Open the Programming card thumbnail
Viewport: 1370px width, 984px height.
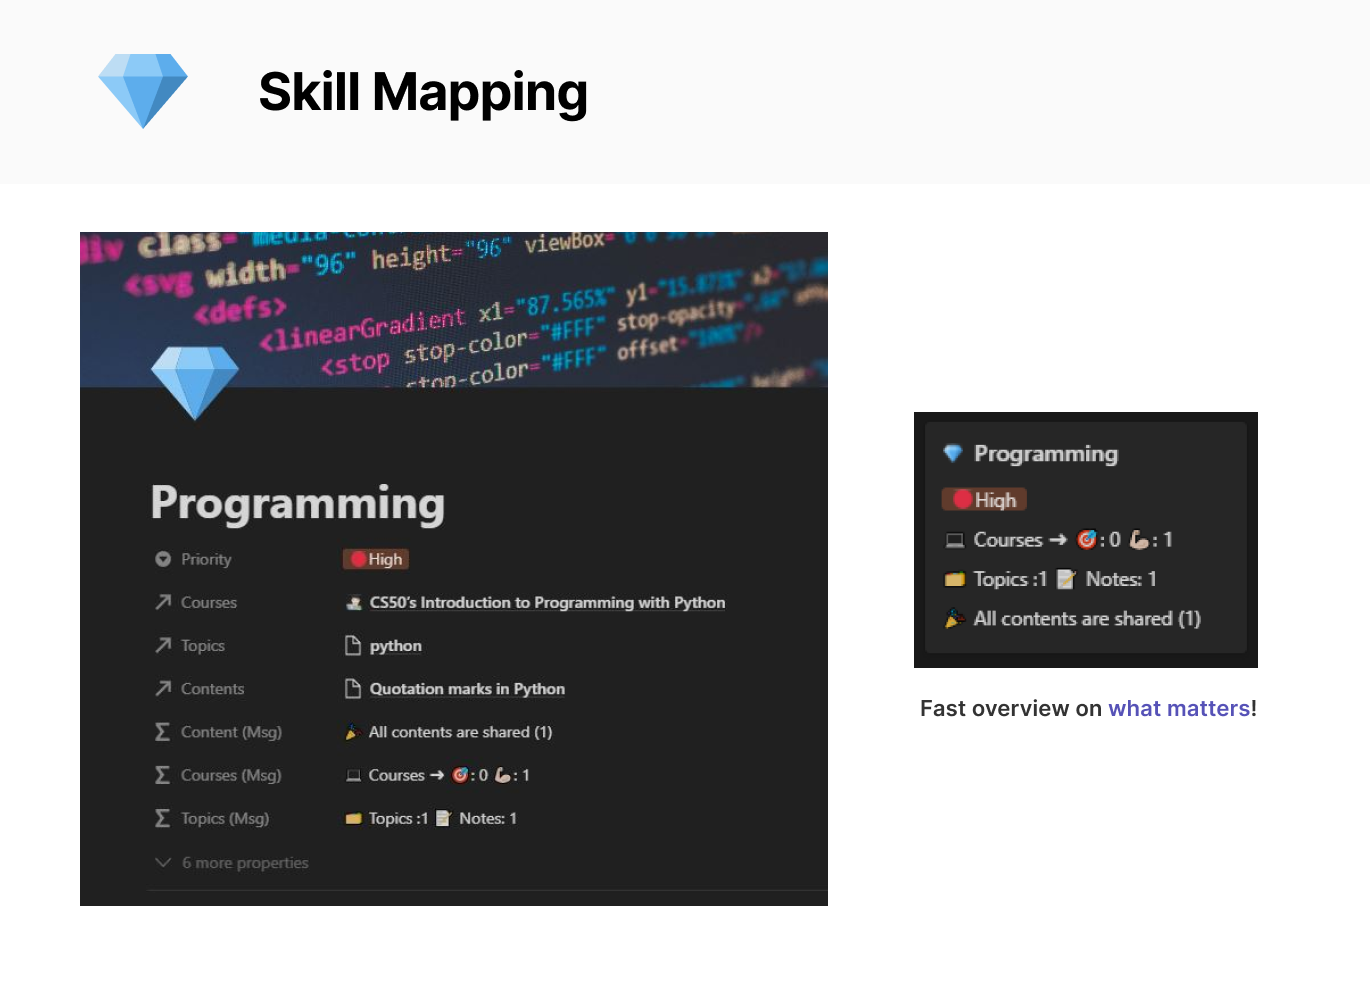[x=1086, y=540]
